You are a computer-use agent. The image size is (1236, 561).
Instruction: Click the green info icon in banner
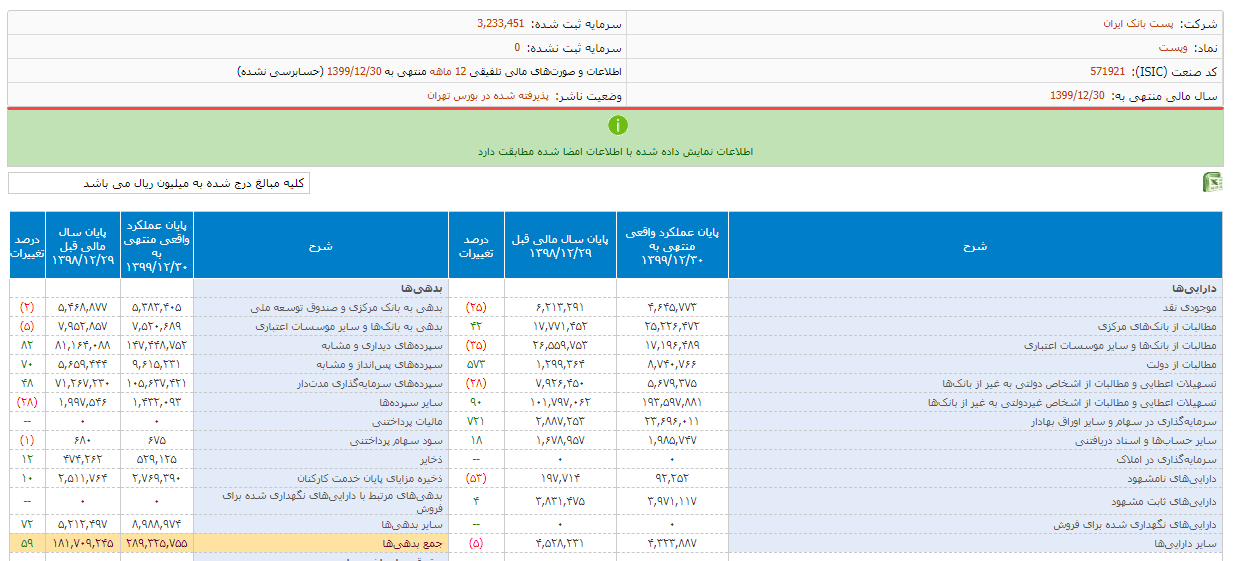[618, 125]
